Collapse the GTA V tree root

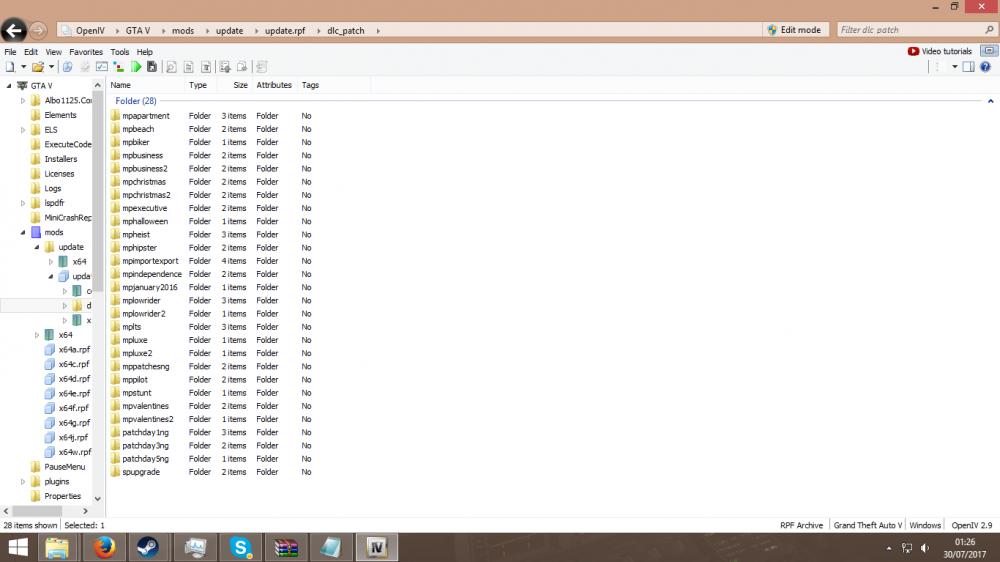(9, 85)
